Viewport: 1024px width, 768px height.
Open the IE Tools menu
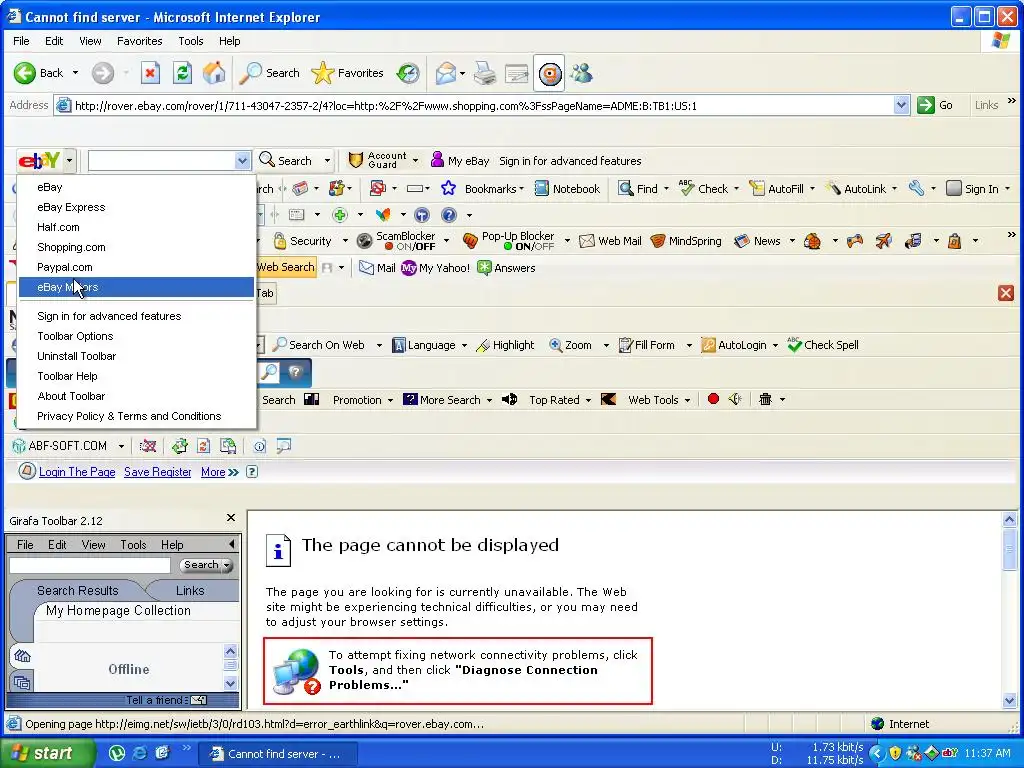(x=191, y=40)
